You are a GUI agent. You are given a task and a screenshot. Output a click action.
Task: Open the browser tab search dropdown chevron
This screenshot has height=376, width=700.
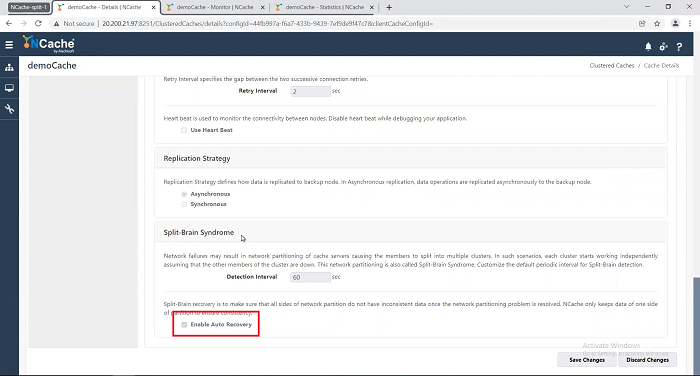[x=626, y=7]
